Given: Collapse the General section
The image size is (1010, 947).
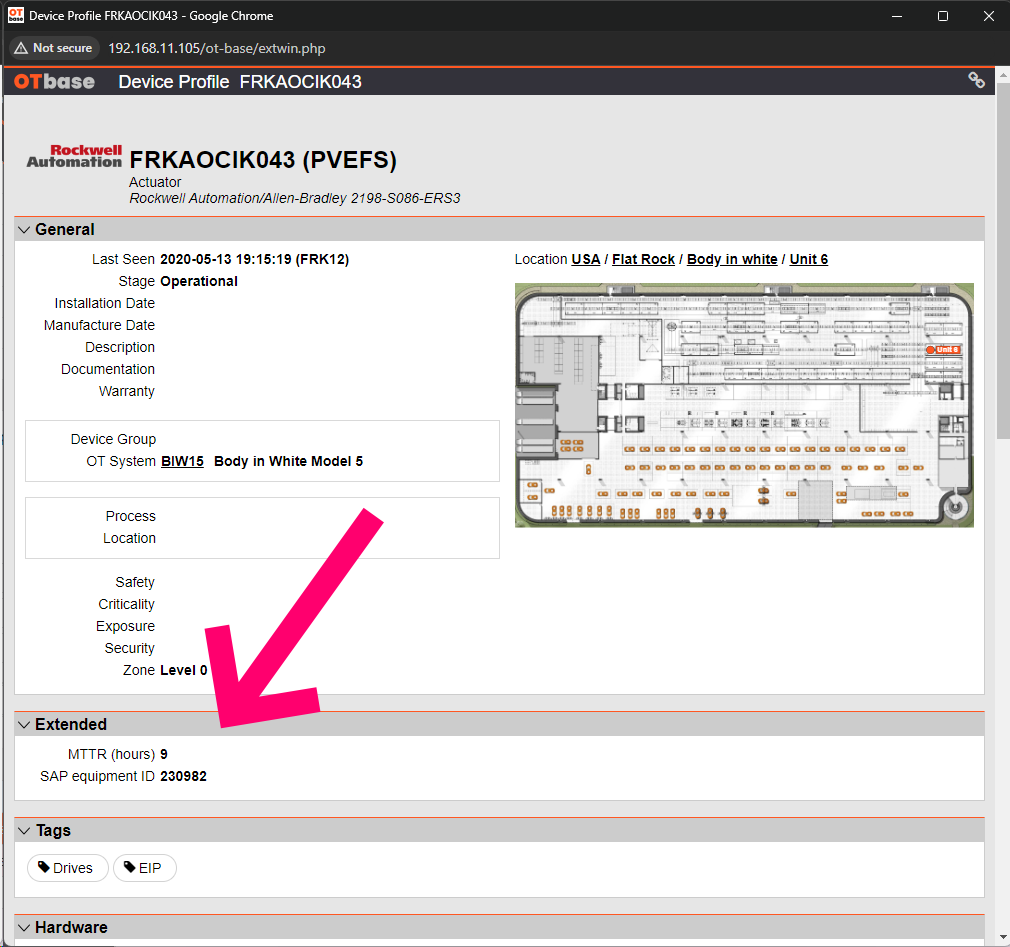Looking at the screenshot, I should (24, 230).
